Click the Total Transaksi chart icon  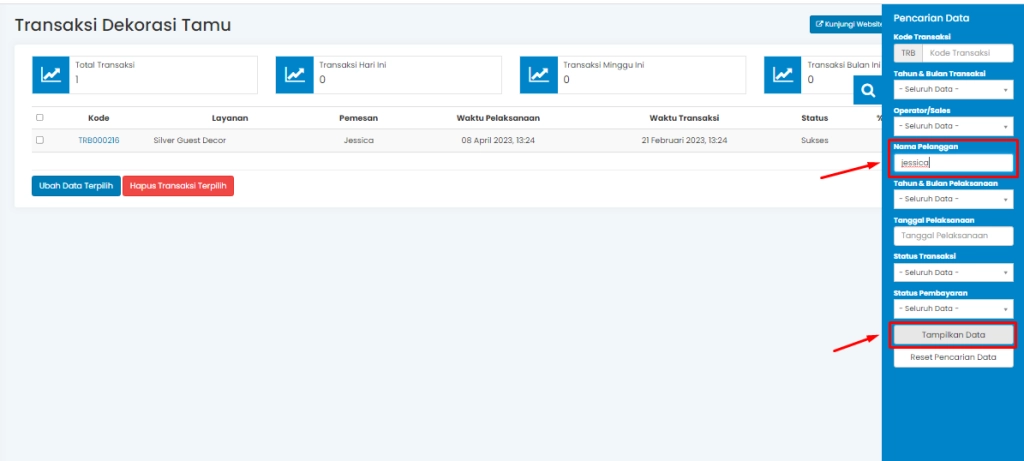[x=50, y=74]
